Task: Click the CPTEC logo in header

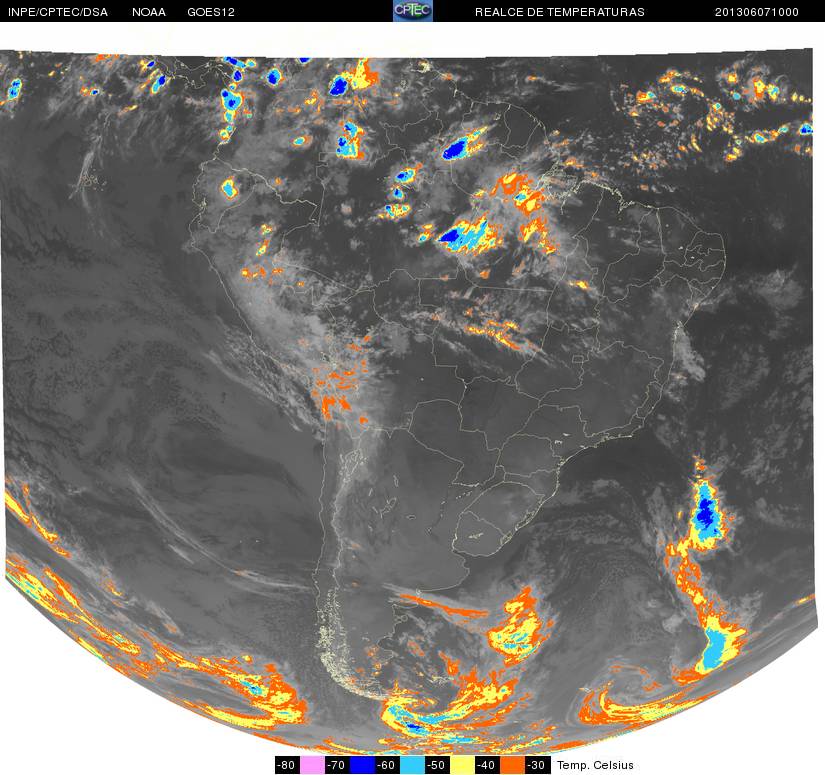Action: pyautogui.click(x=412, y=11)
